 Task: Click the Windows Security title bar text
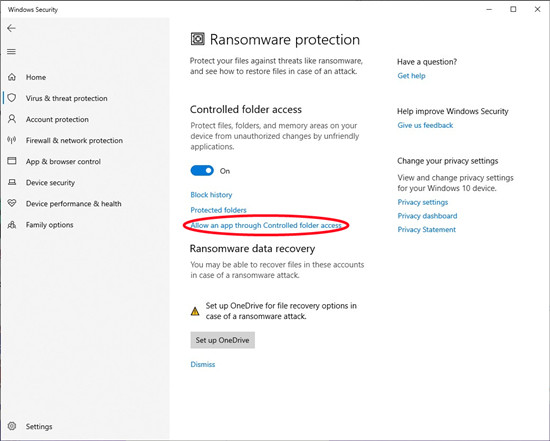click(x=33, y=10)
